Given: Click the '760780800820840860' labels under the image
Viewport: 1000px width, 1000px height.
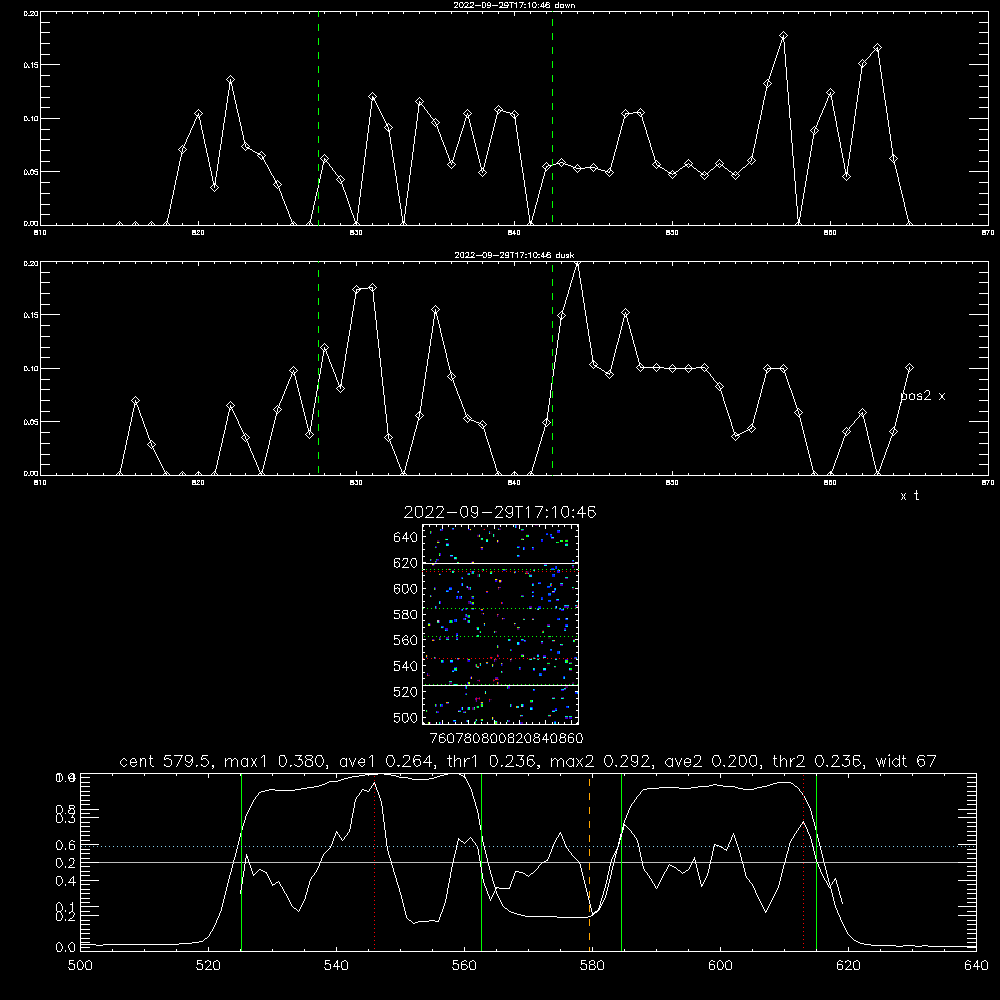Looking at the screenshot, I should click(506, 739).
